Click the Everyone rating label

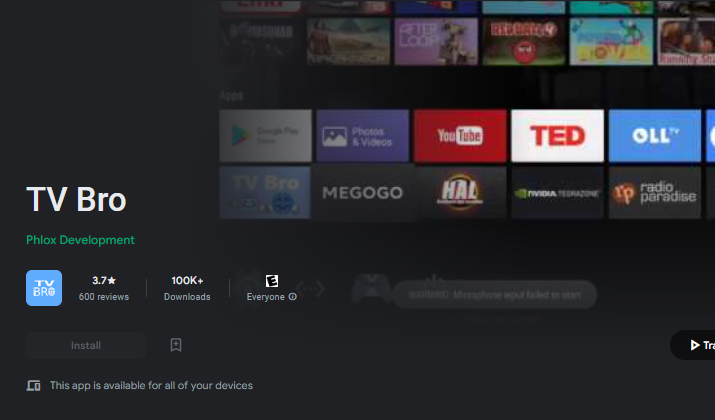[266, 296]
